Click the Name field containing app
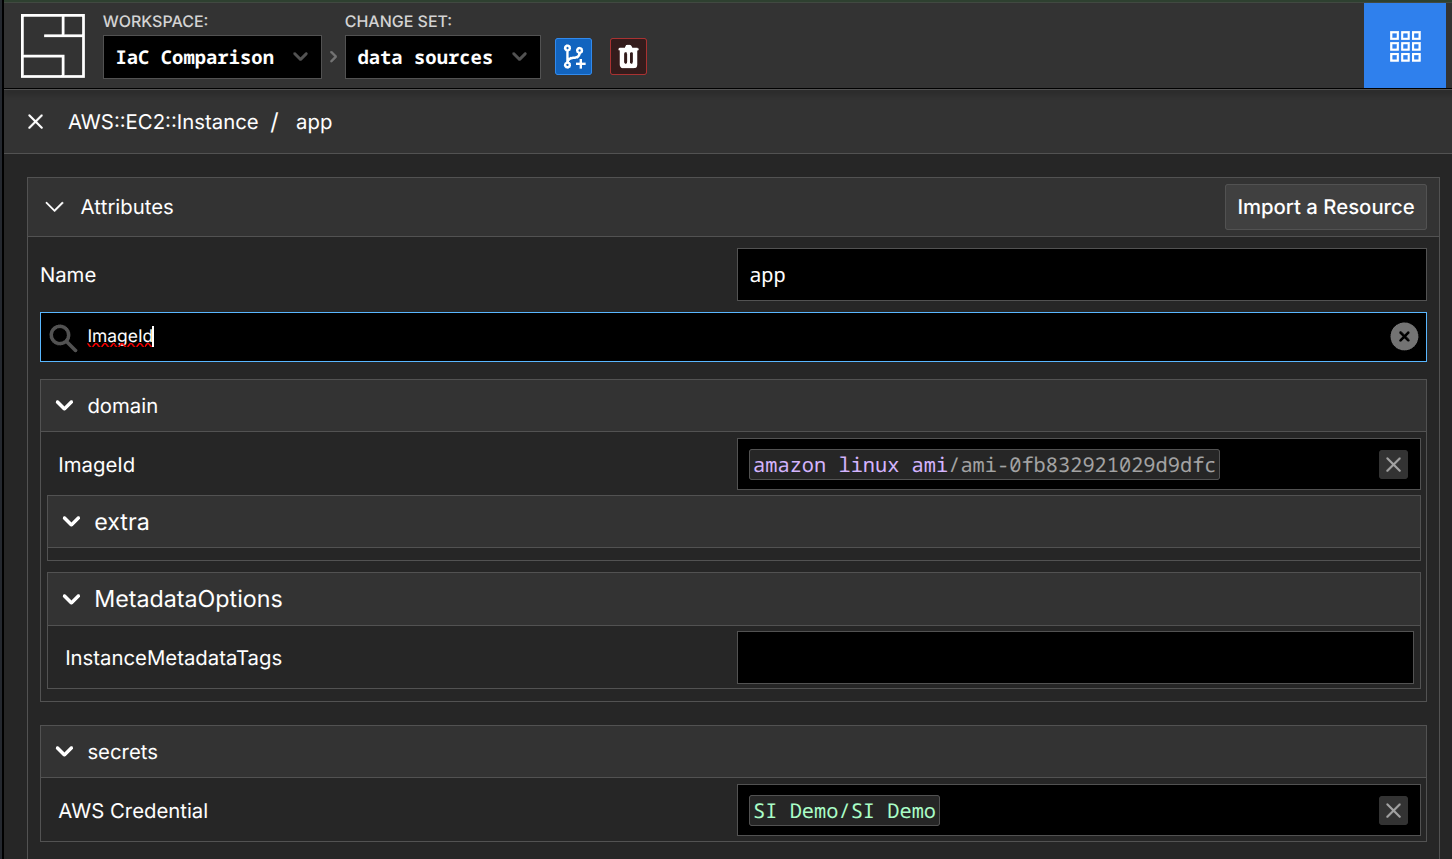The width and height of the screenshot is (1452, 859). [x=1080, y=275]
